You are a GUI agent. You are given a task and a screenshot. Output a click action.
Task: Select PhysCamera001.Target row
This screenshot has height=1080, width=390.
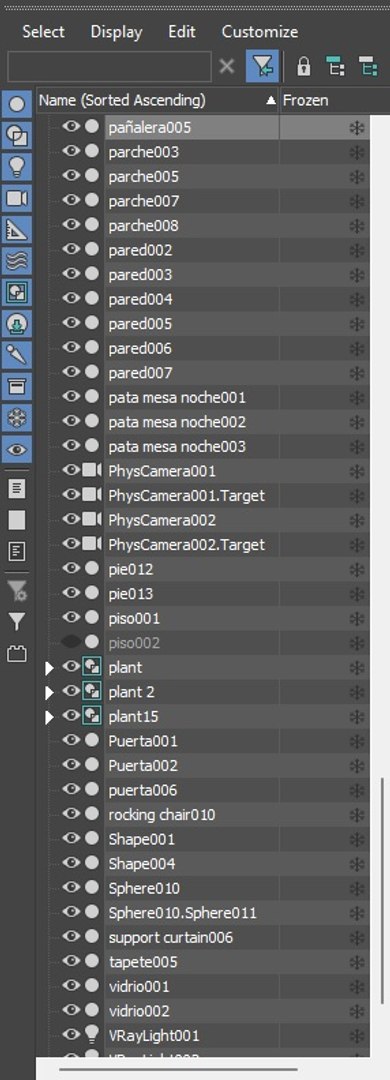(187, 495)
